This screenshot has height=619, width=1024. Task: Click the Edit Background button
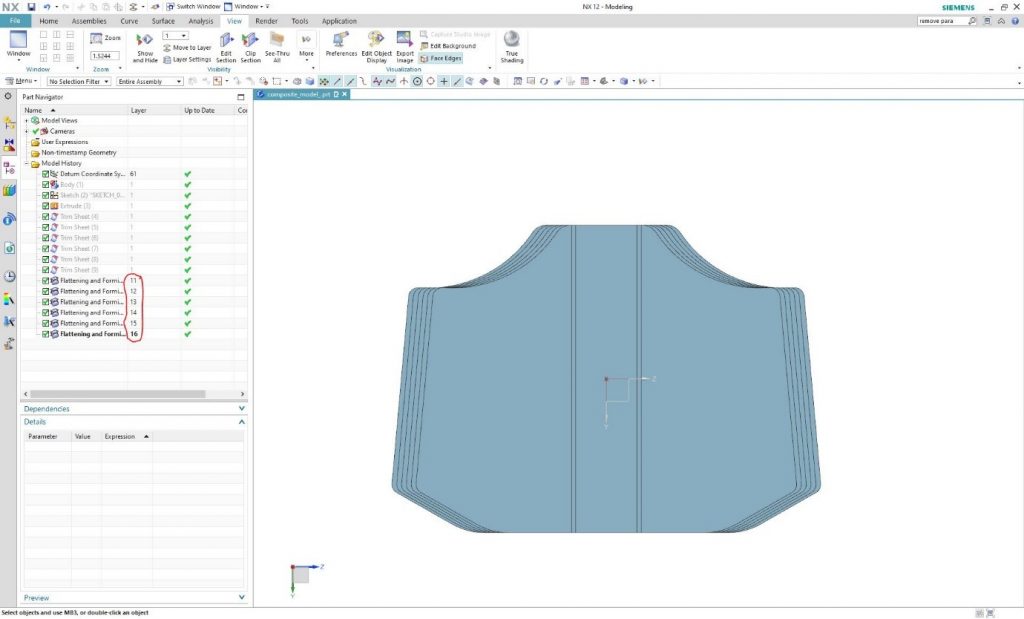[x=452, y=46]
